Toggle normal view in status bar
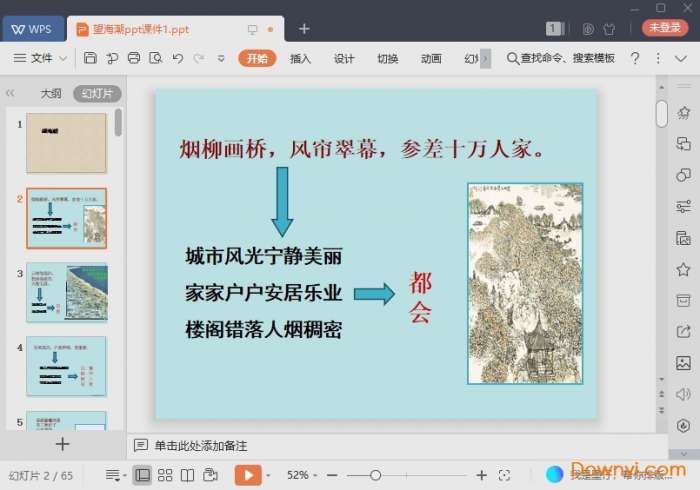Viewport: 700px width, 490px height. click(142, 475)
